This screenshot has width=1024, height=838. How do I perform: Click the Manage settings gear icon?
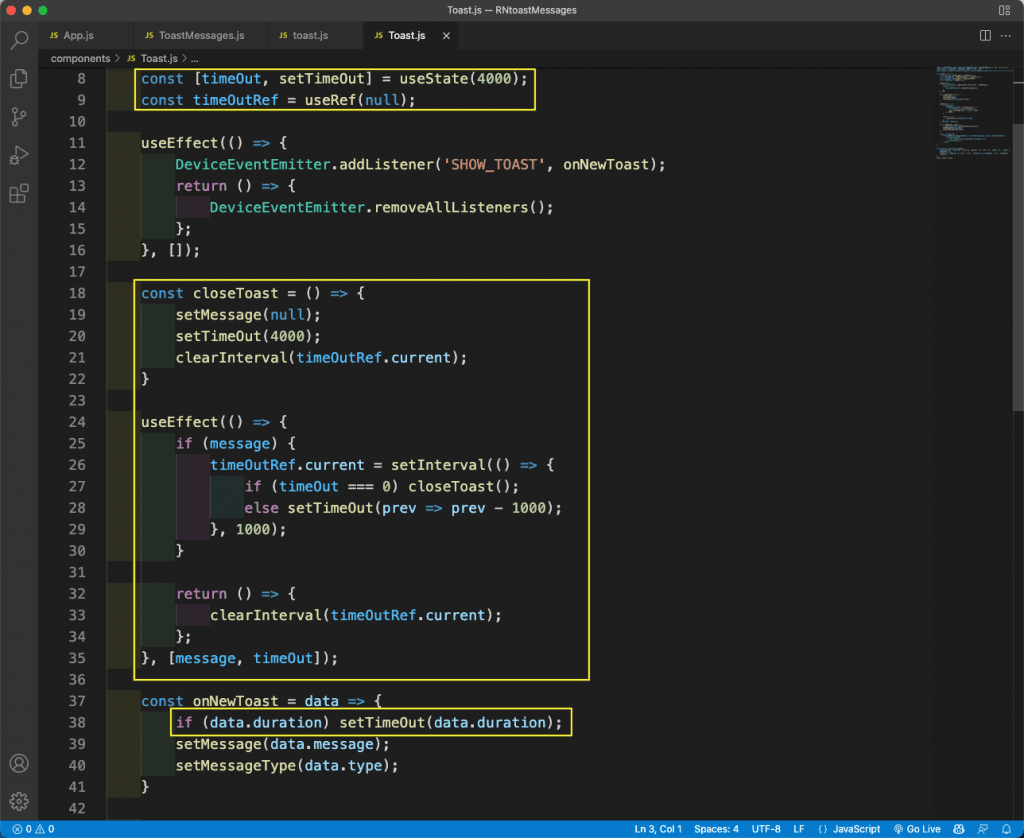pos(18,801)
